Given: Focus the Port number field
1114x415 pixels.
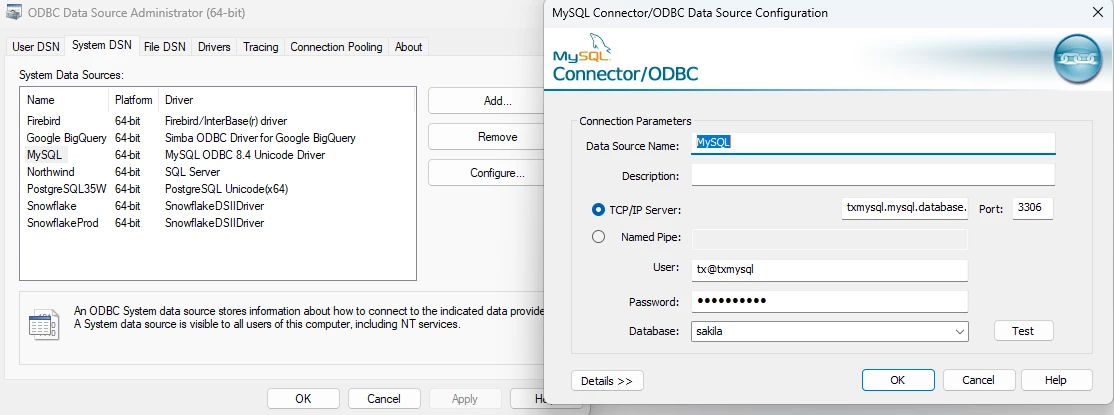Looking at the screenshot, I should 1033,208.
